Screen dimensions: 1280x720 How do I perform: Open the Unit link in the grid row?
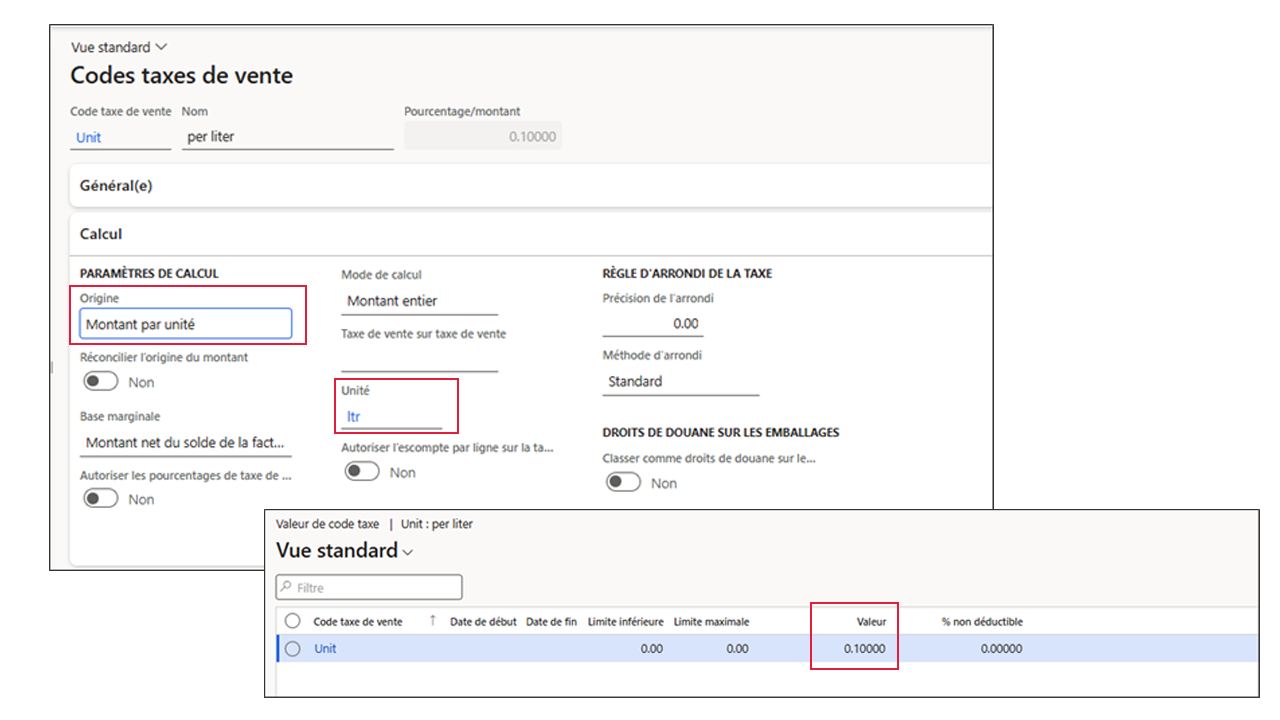tap(325, 649)
